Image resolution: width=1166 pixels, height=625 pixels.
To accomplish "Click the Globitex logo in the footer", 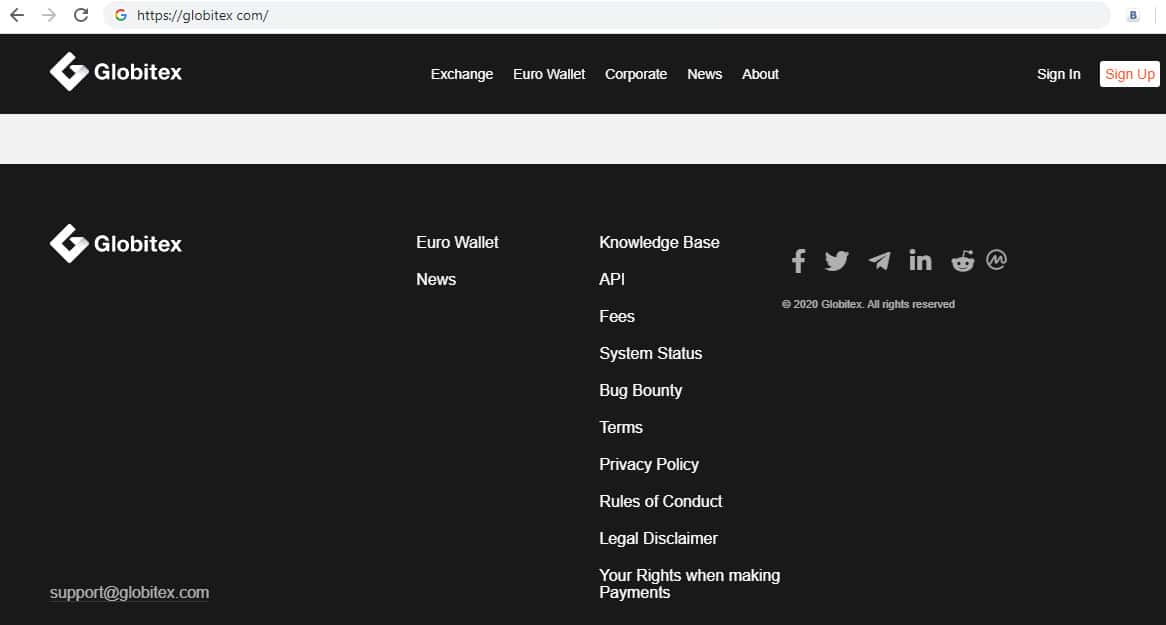I will point(115,243).
